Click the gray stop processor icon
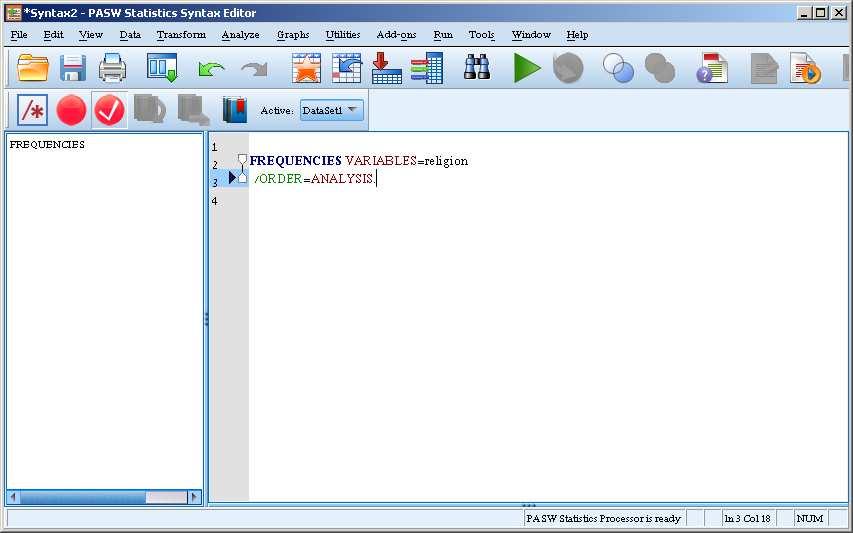Screen dimensions: 853x533 [568, 68]
